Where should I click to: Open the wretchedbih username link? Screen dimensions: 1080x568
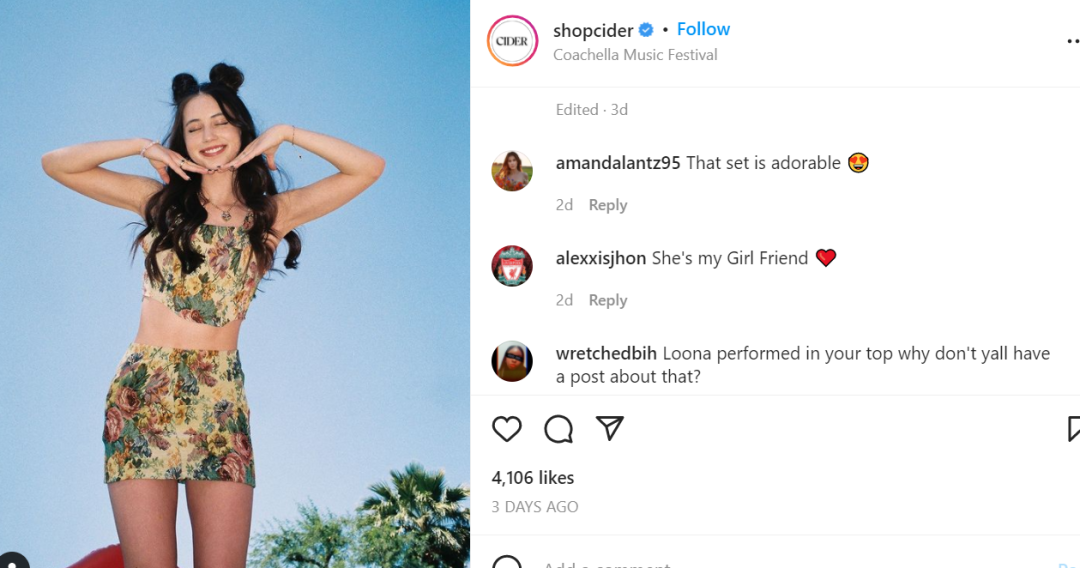[606, 353]
